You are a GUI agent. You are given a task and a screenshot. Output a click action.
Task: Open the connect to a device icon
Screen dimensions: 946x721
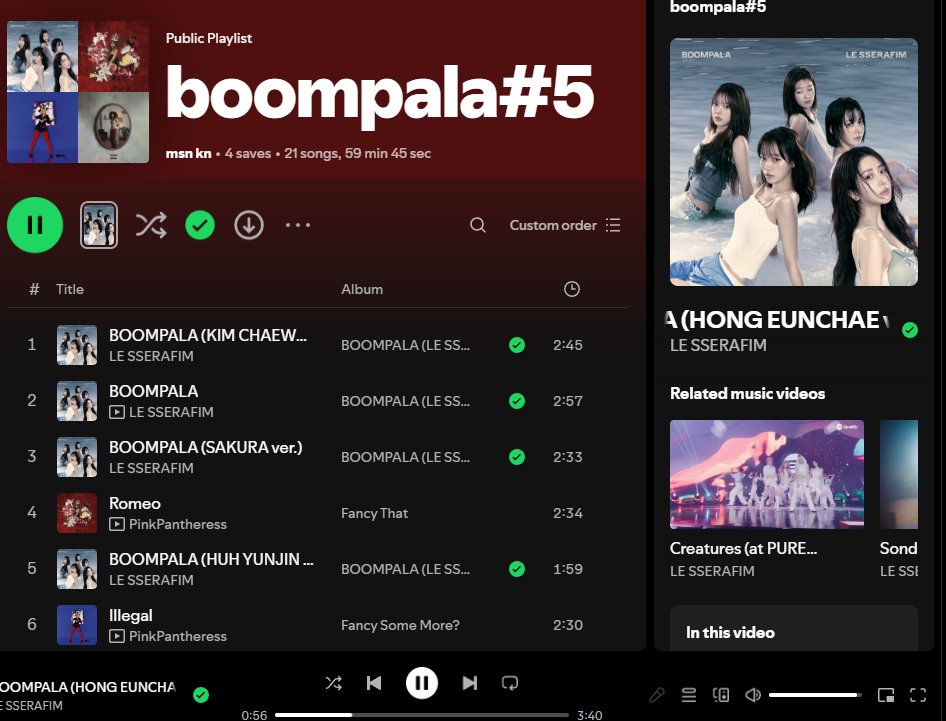click(x=721, y=695)
